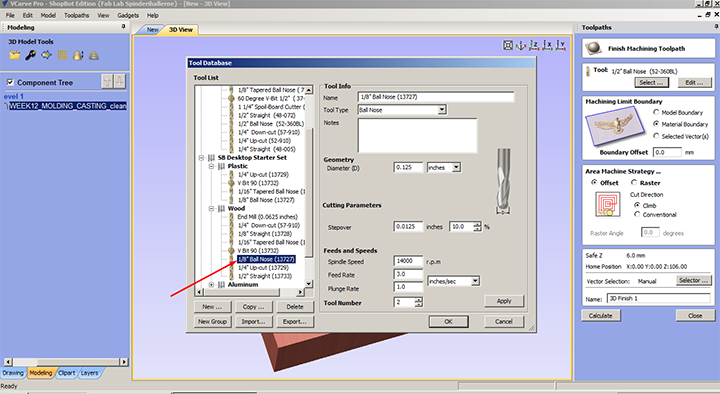Click the slice model square icon
Viewport: 720px width, 394px height.
pos(62,56)
